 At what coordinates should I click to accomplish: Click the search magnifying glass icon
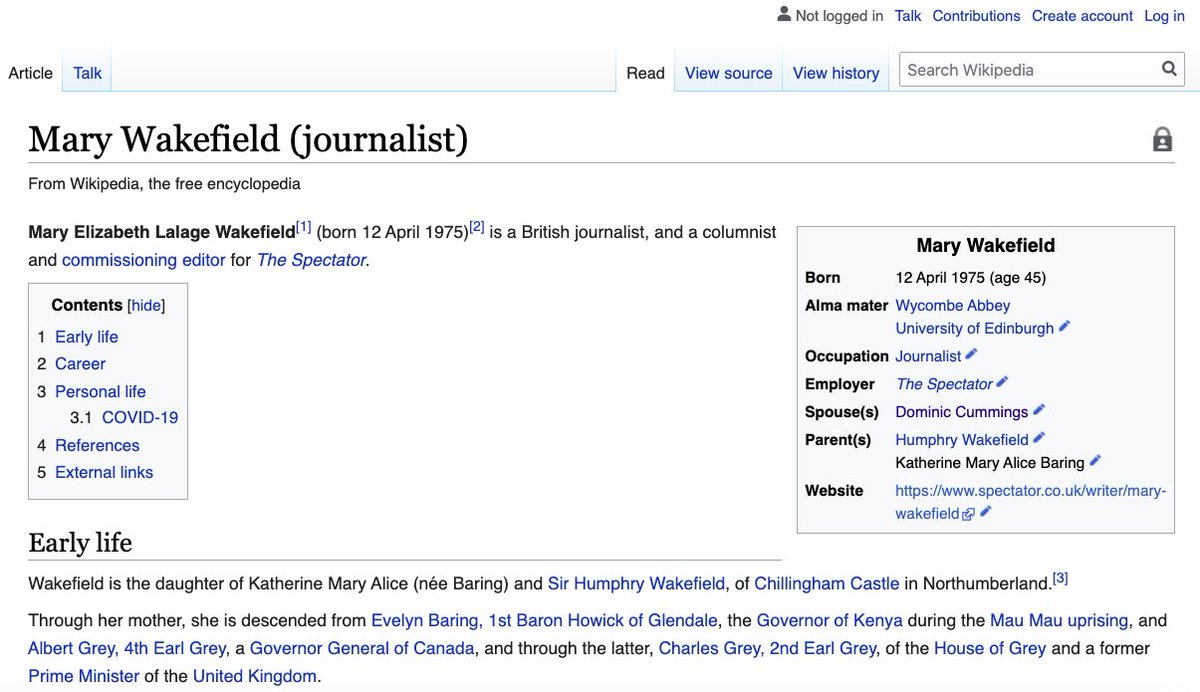(1168, 70)
